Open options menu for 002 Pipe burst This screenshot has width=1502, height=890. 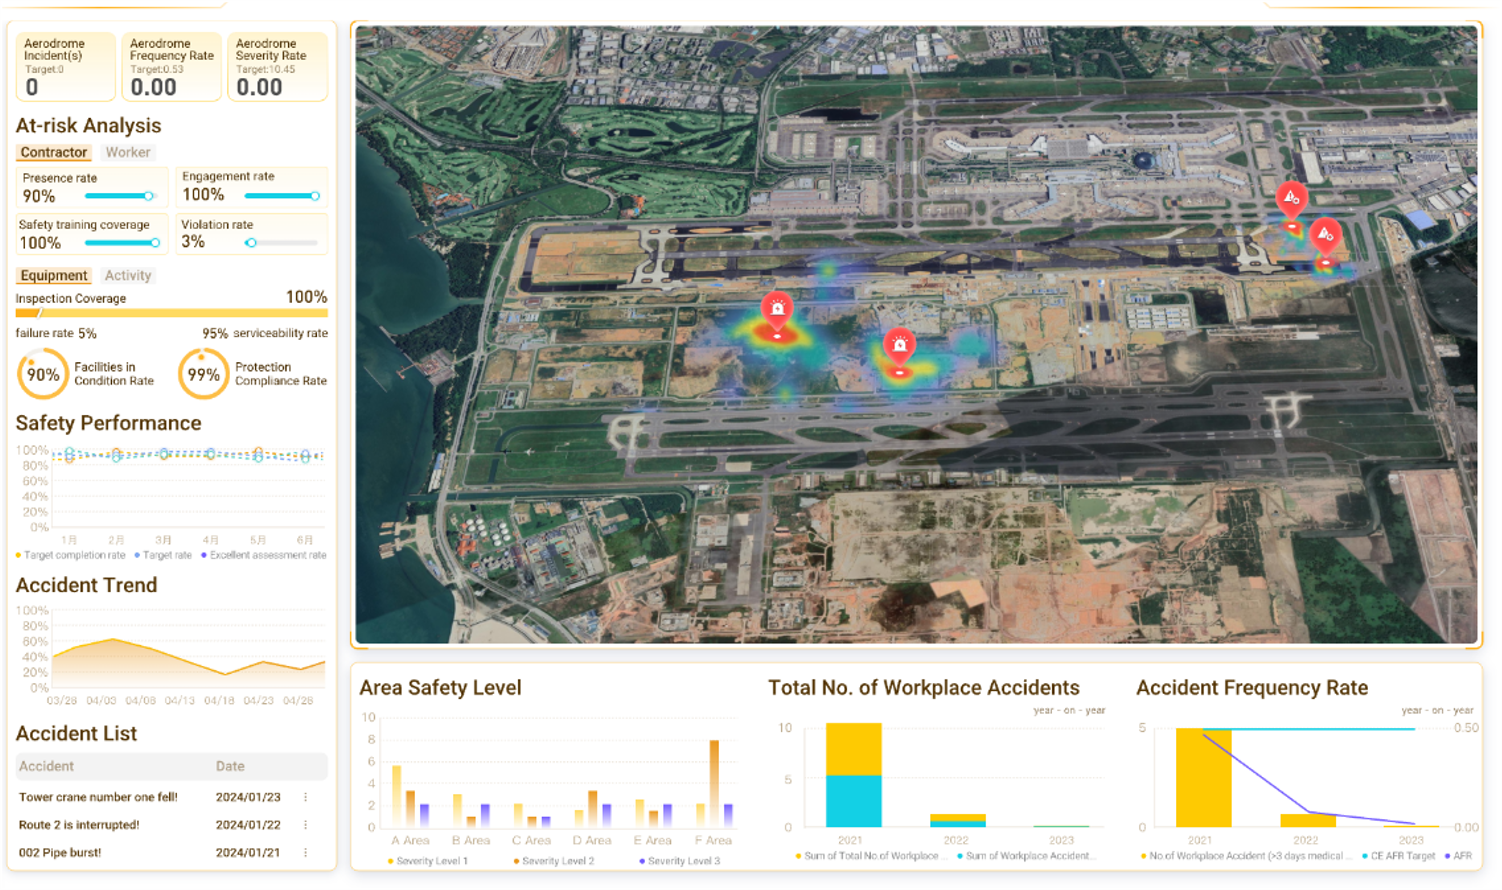(306, 853)
